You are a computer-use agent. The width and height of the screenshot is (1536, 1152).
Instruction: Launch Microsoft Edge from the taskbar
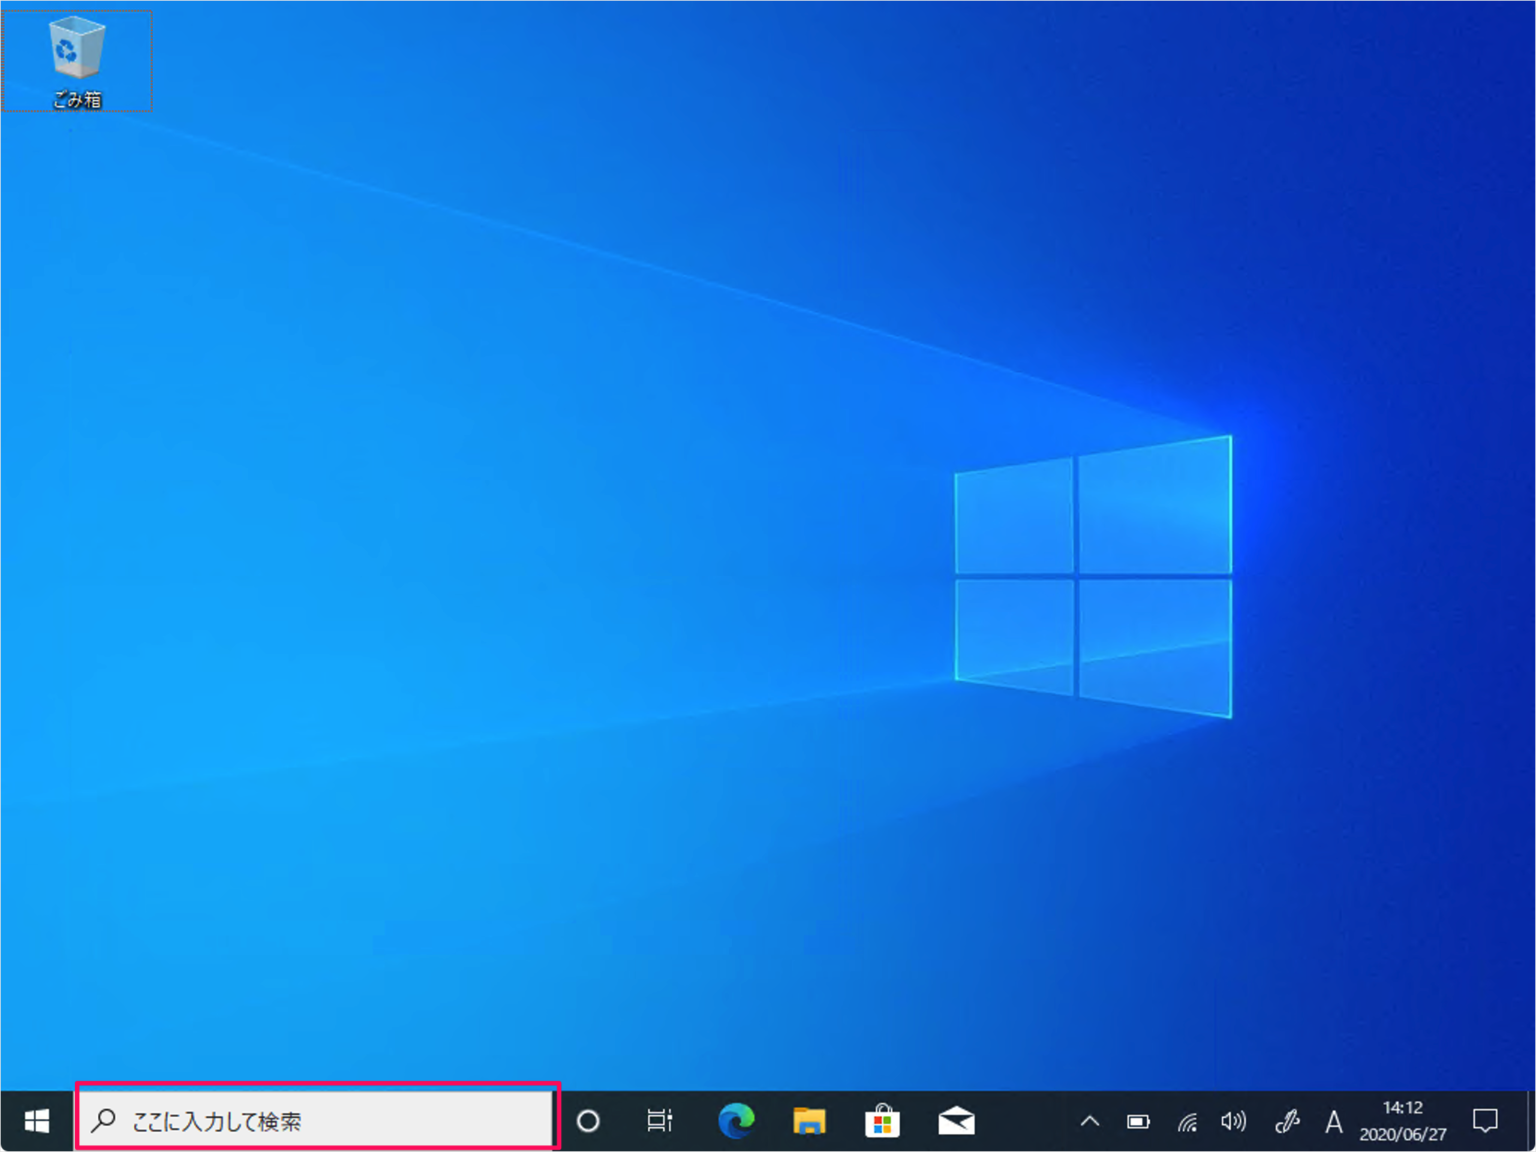737,1121
